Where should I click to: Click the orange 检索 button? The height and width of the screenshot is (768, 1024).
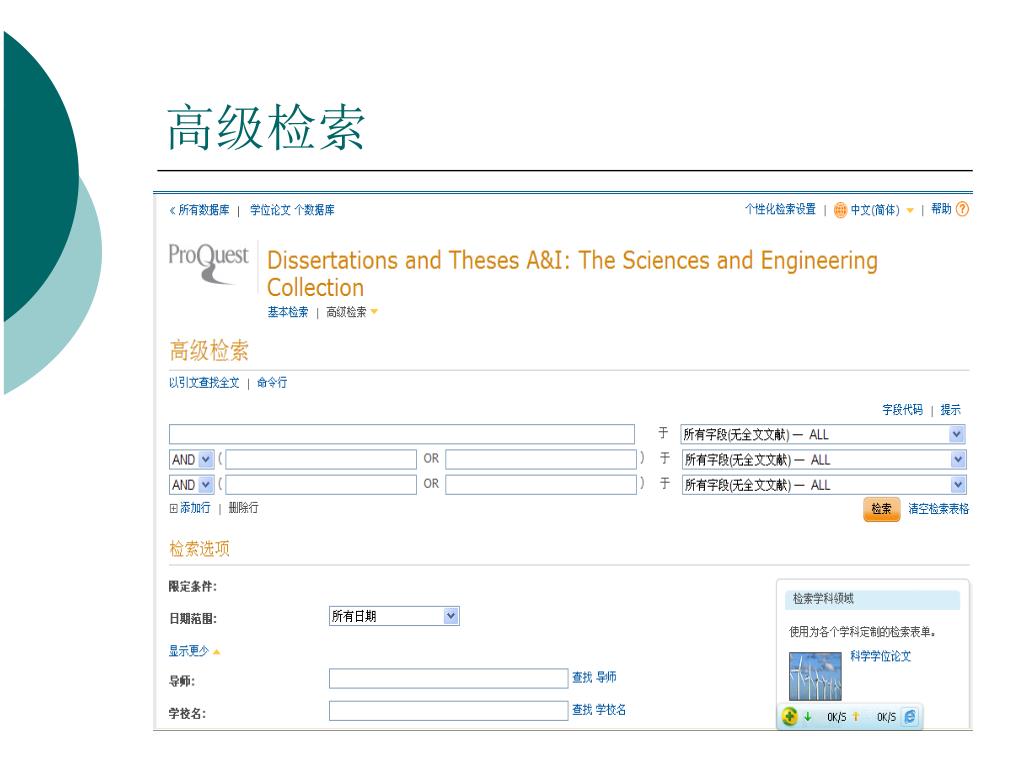click(x=882, y=509)
